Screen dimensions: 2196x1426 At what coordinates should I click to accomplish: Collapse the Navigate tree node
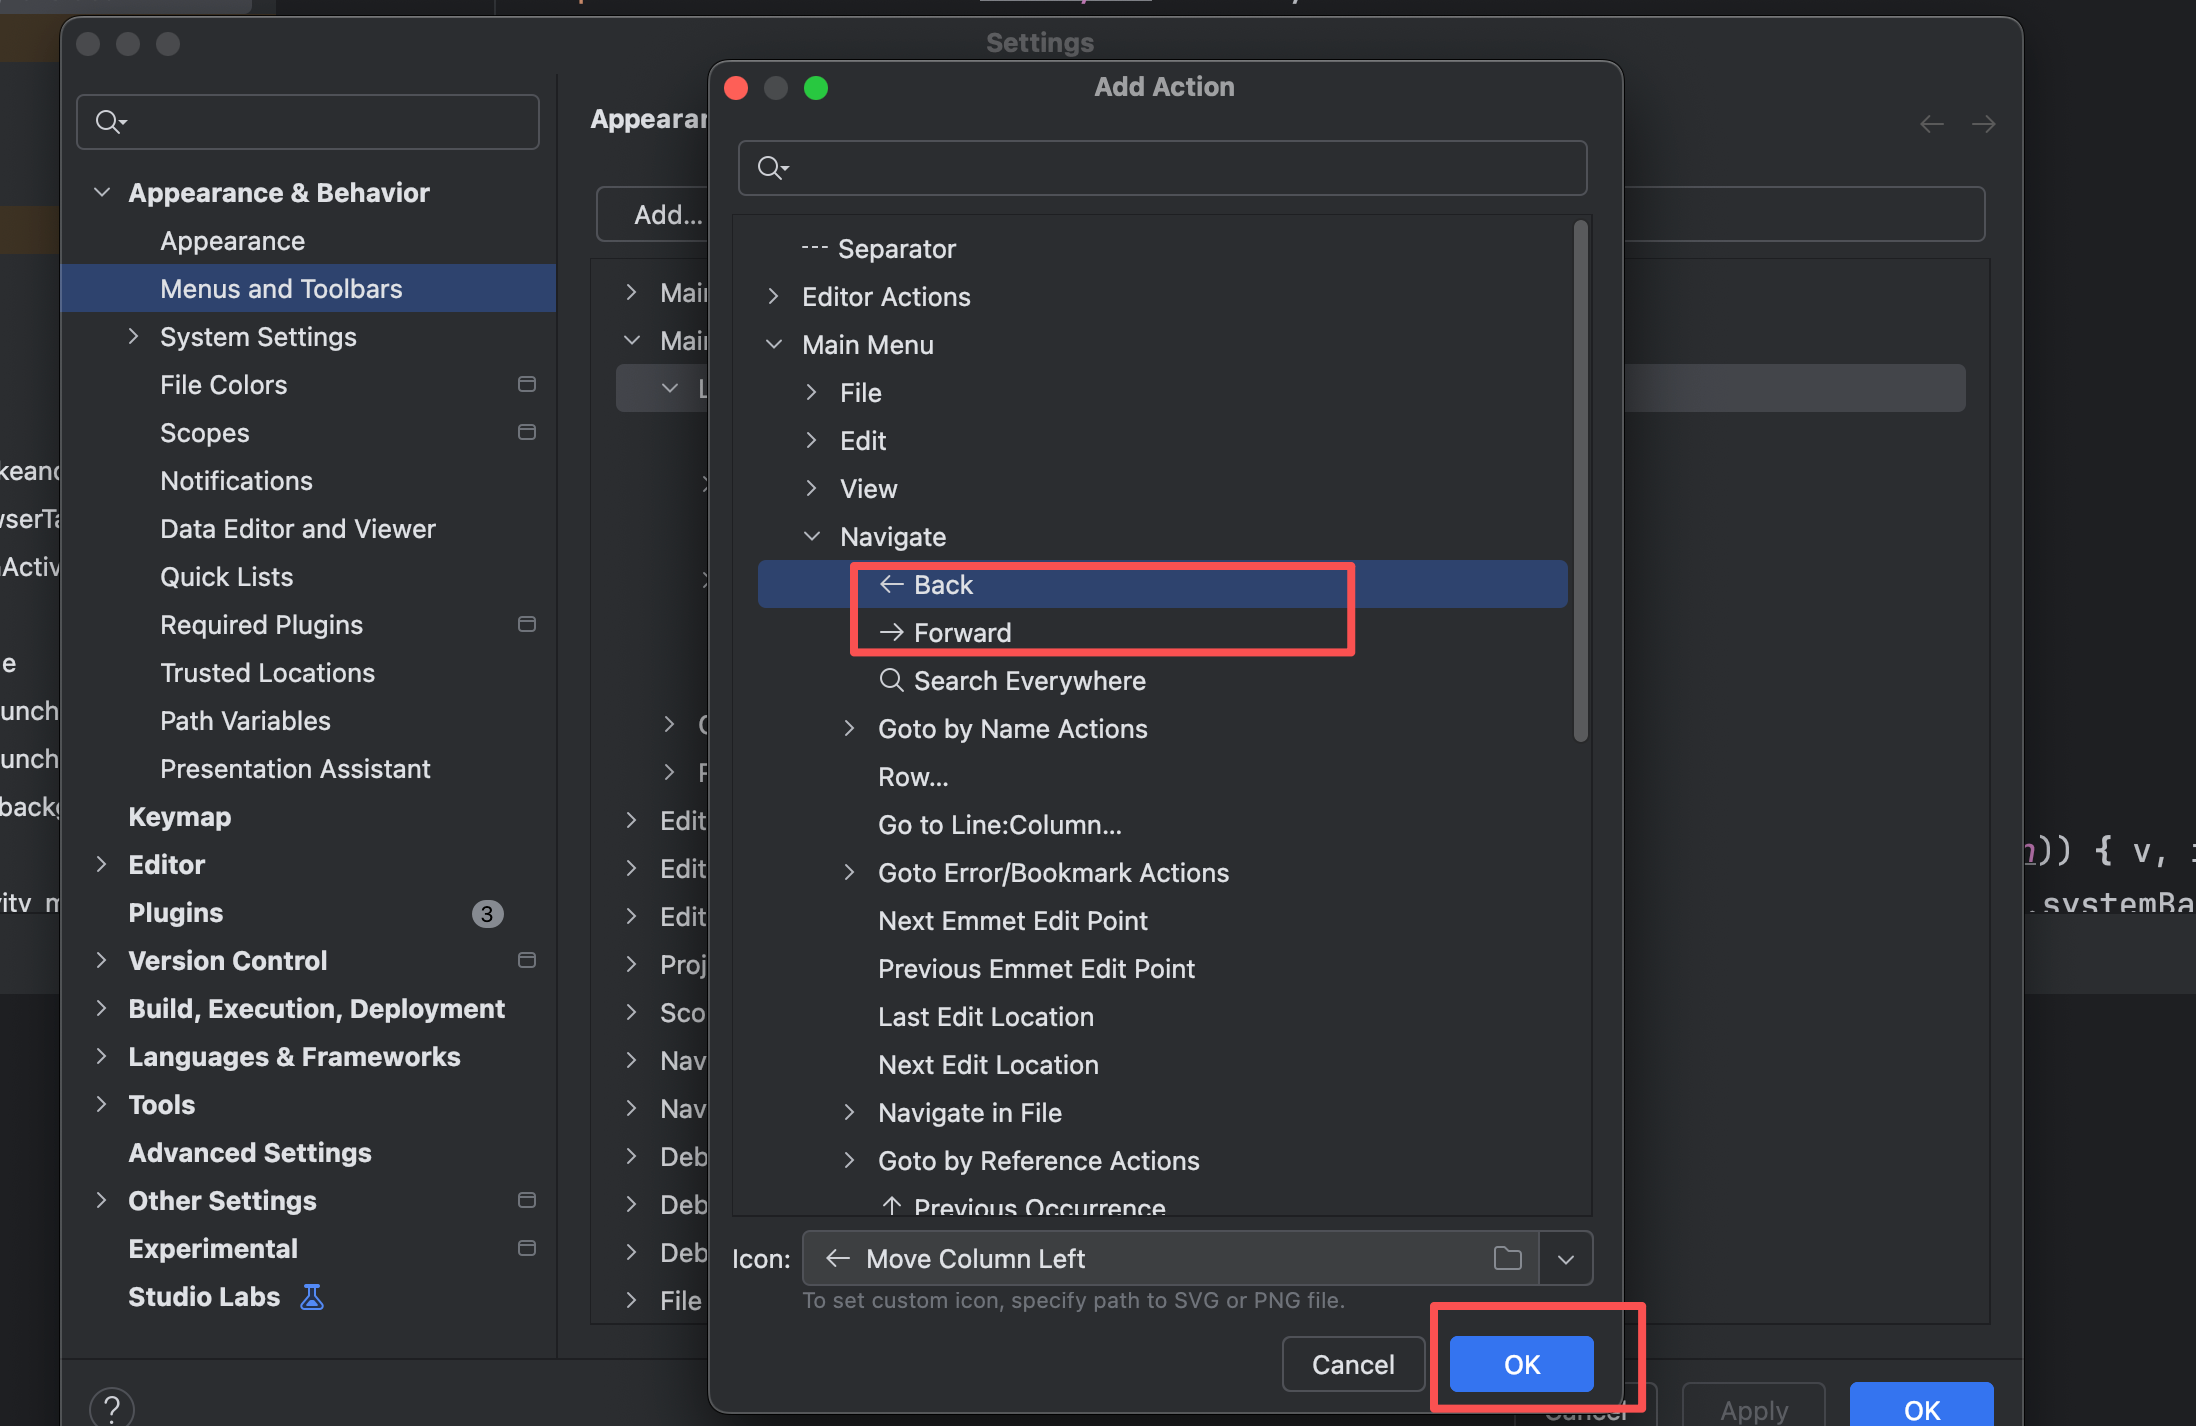(x=812, y=537)
